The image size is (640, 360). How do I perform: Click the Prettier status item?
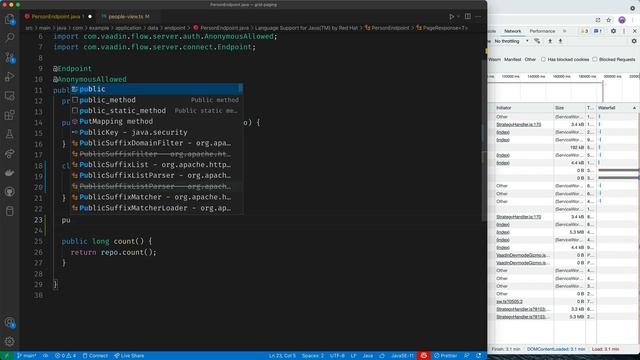point(446,356)
